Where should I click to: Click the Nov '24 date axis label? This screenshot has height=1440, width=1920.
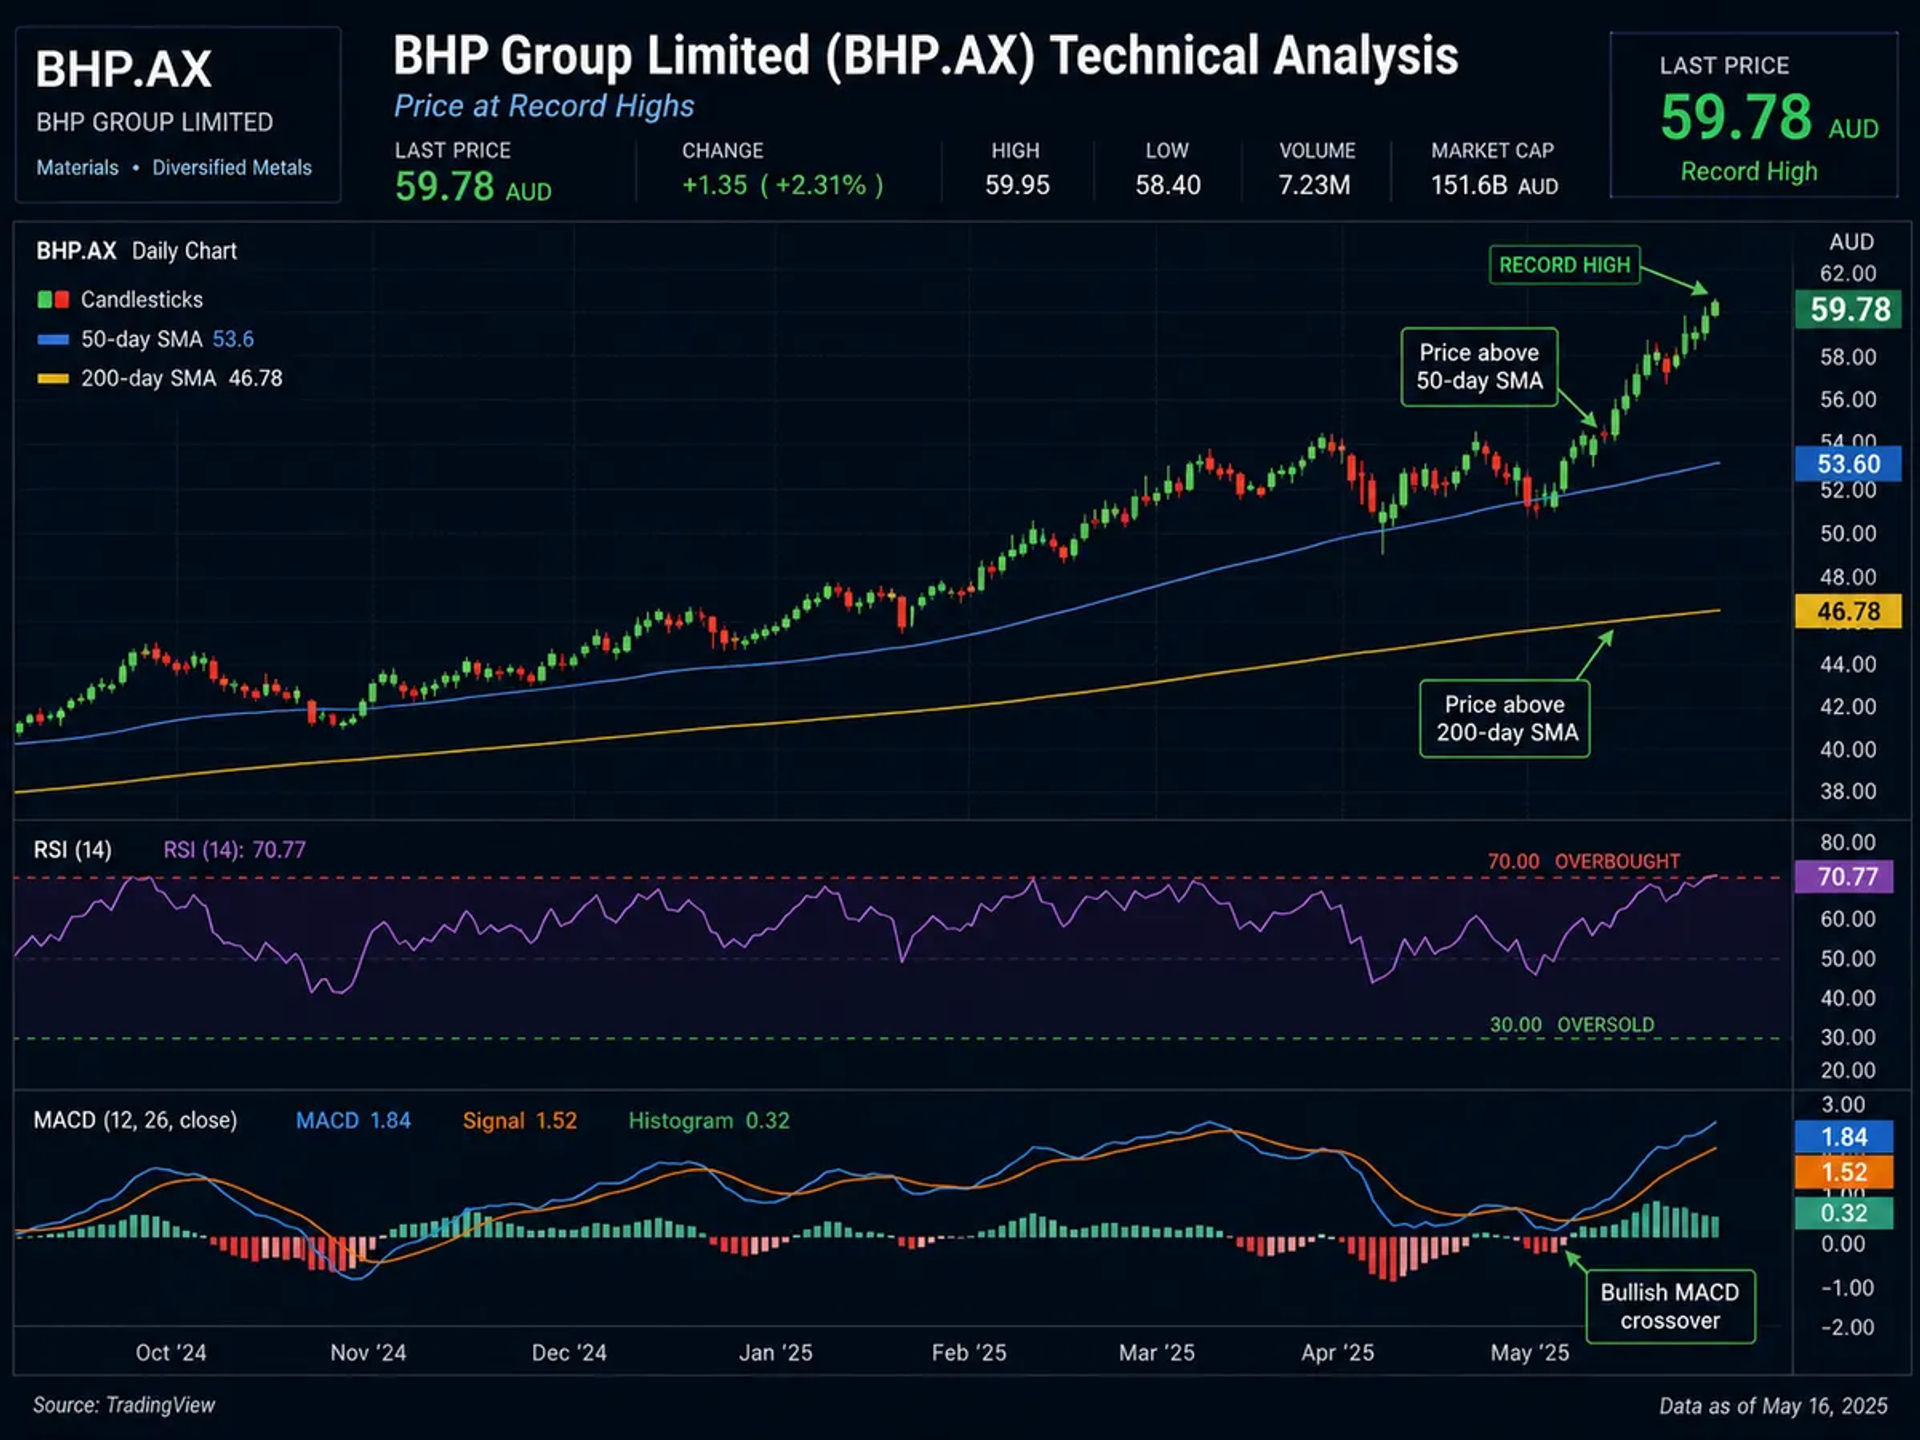coord(368,1353)
